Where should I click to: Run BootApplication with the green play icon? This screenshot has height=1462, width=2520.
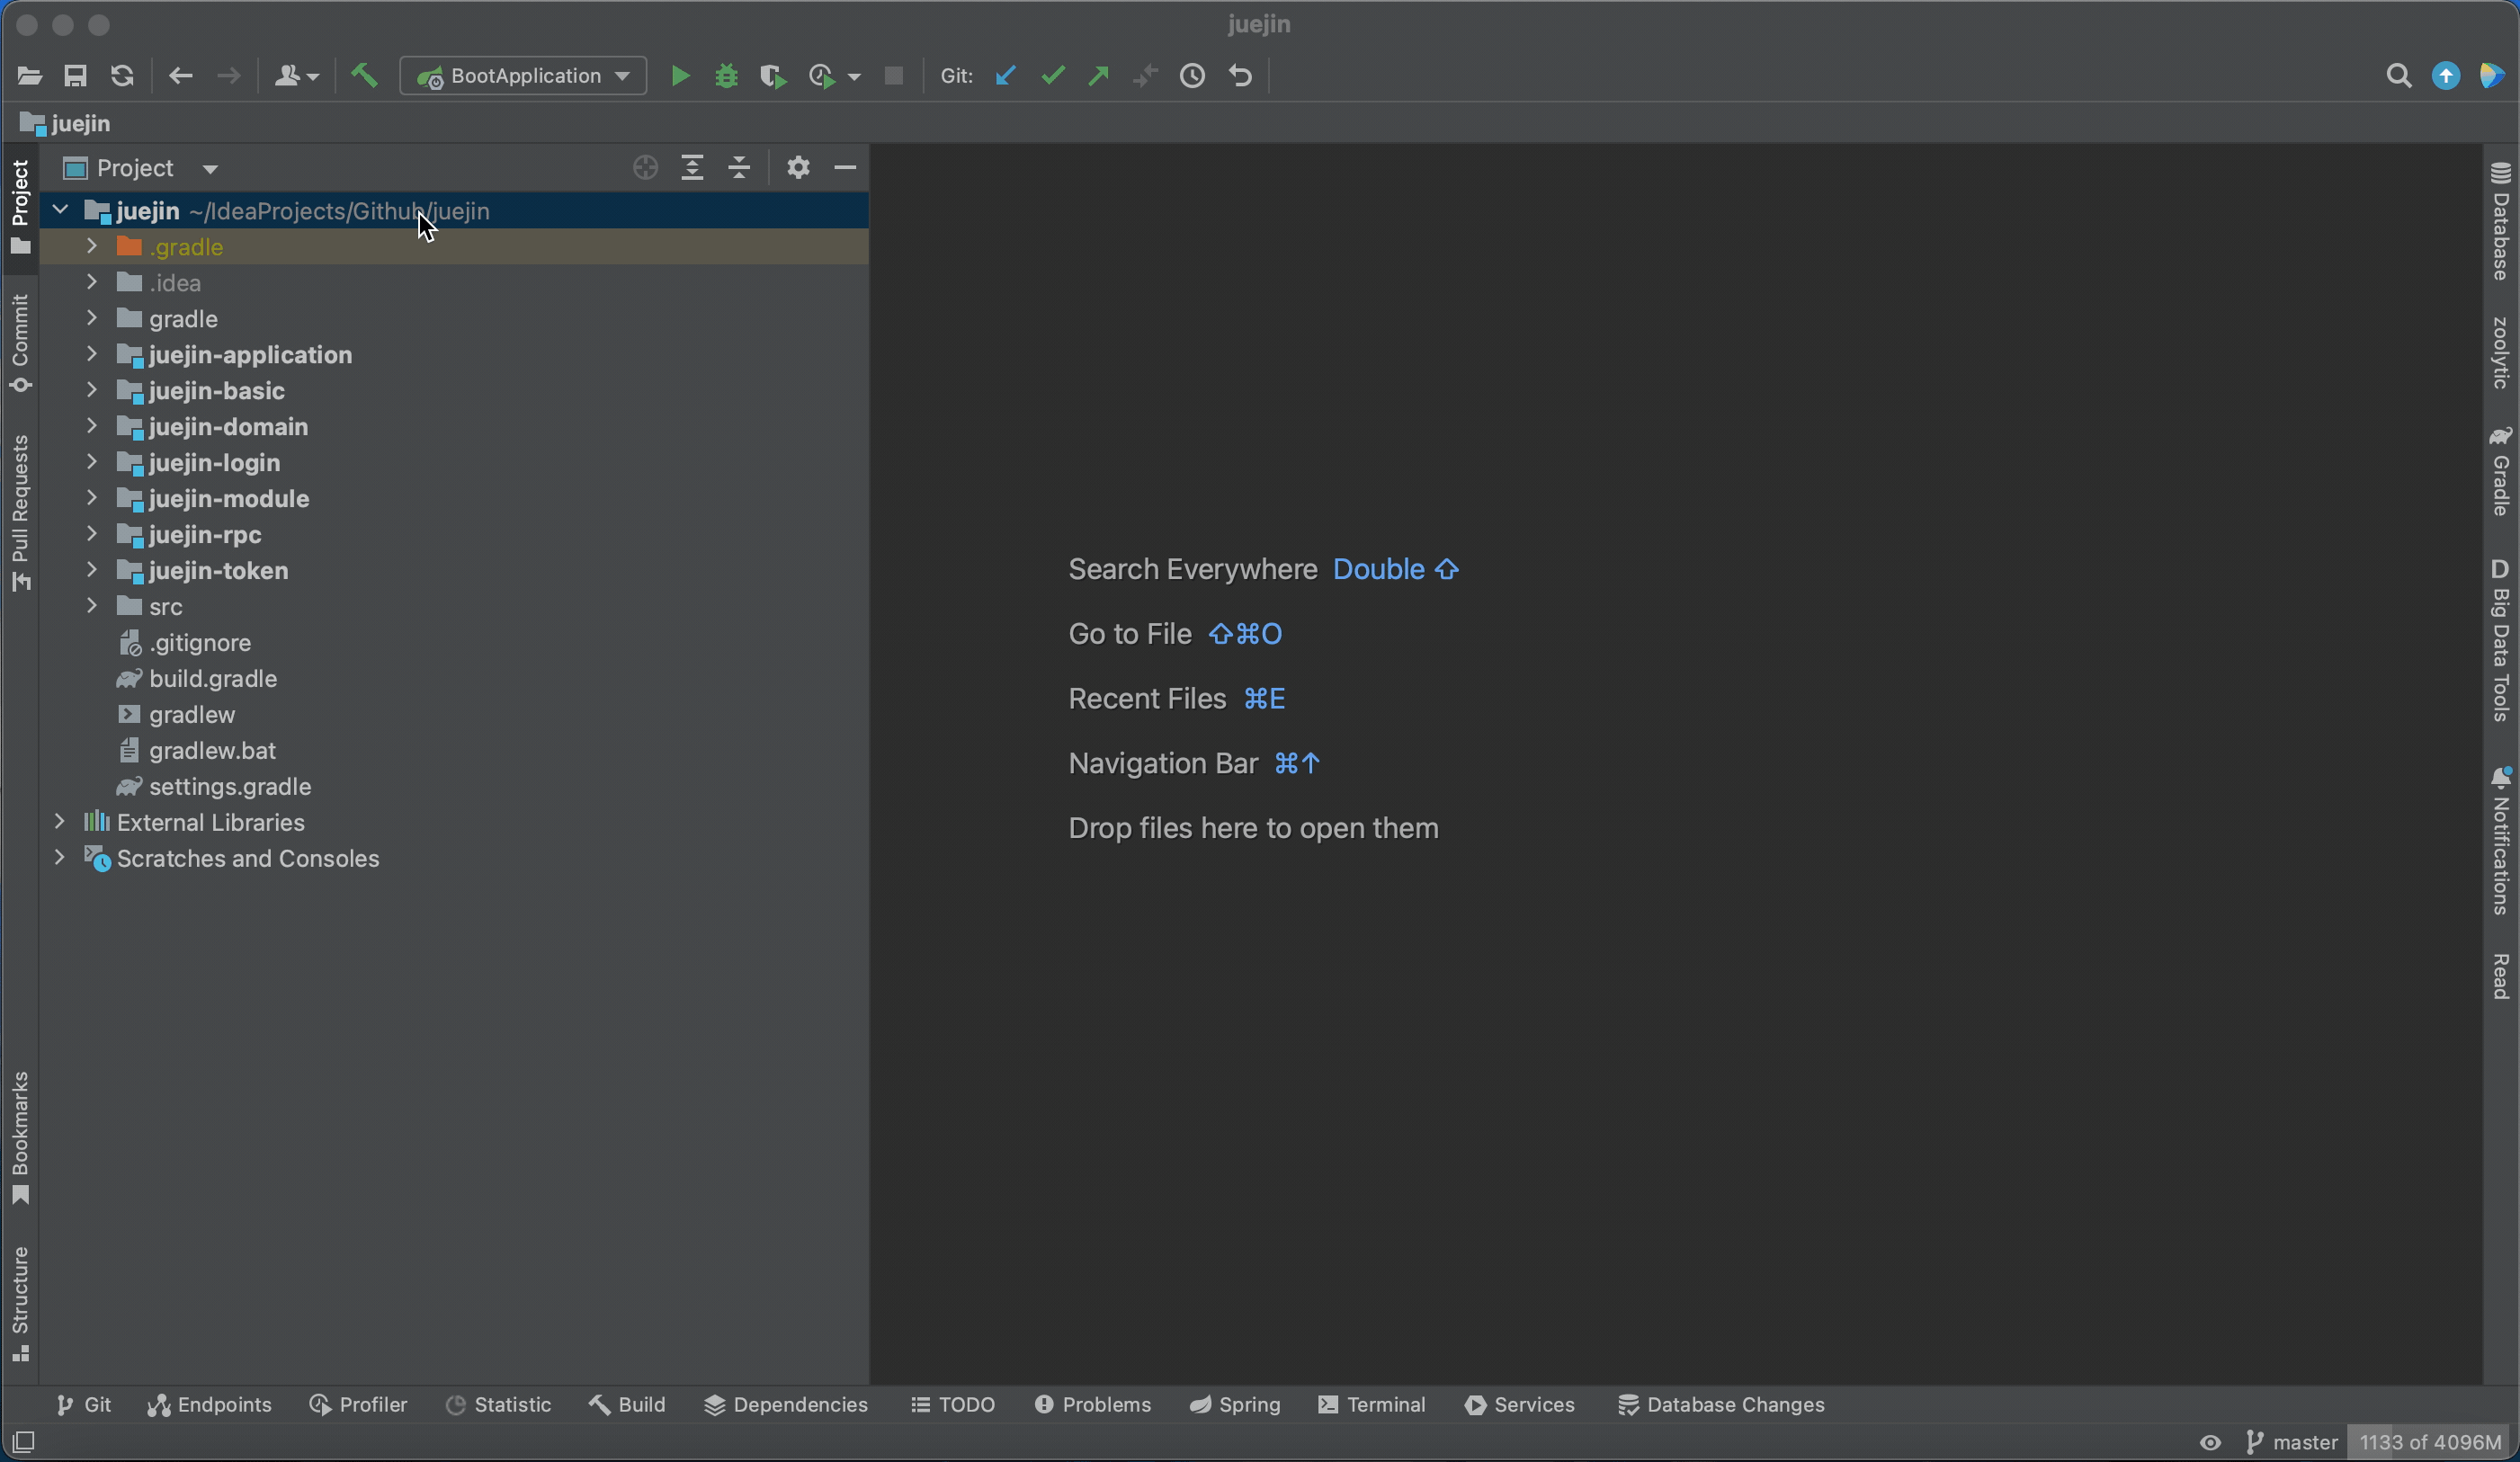(680, 76)
